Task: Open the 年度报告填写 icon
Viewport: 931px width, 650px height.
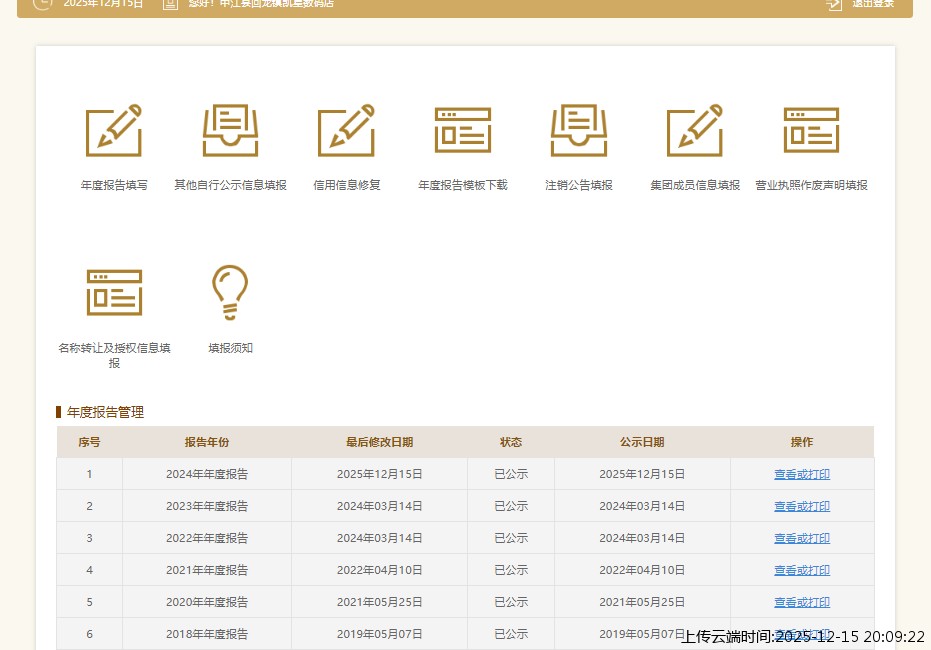Action: pyautogui.click(x=113, y=131)
